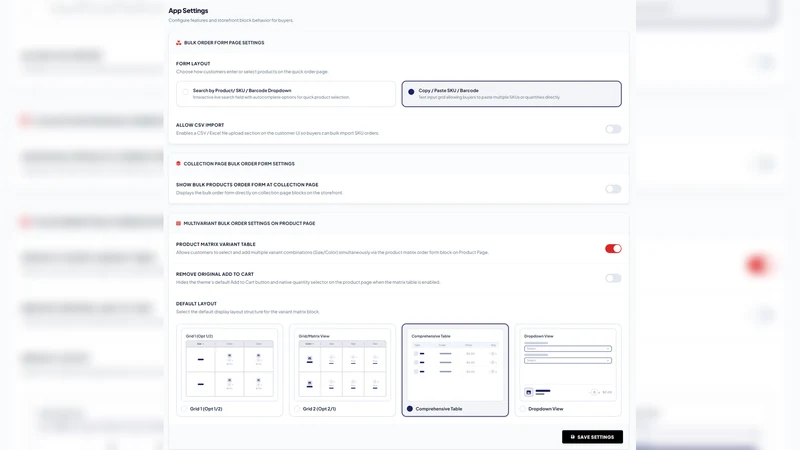The image size is (800, 450).
Task: Click the Default Layout label
Action: pyautogui.click(x=196, y=304)
